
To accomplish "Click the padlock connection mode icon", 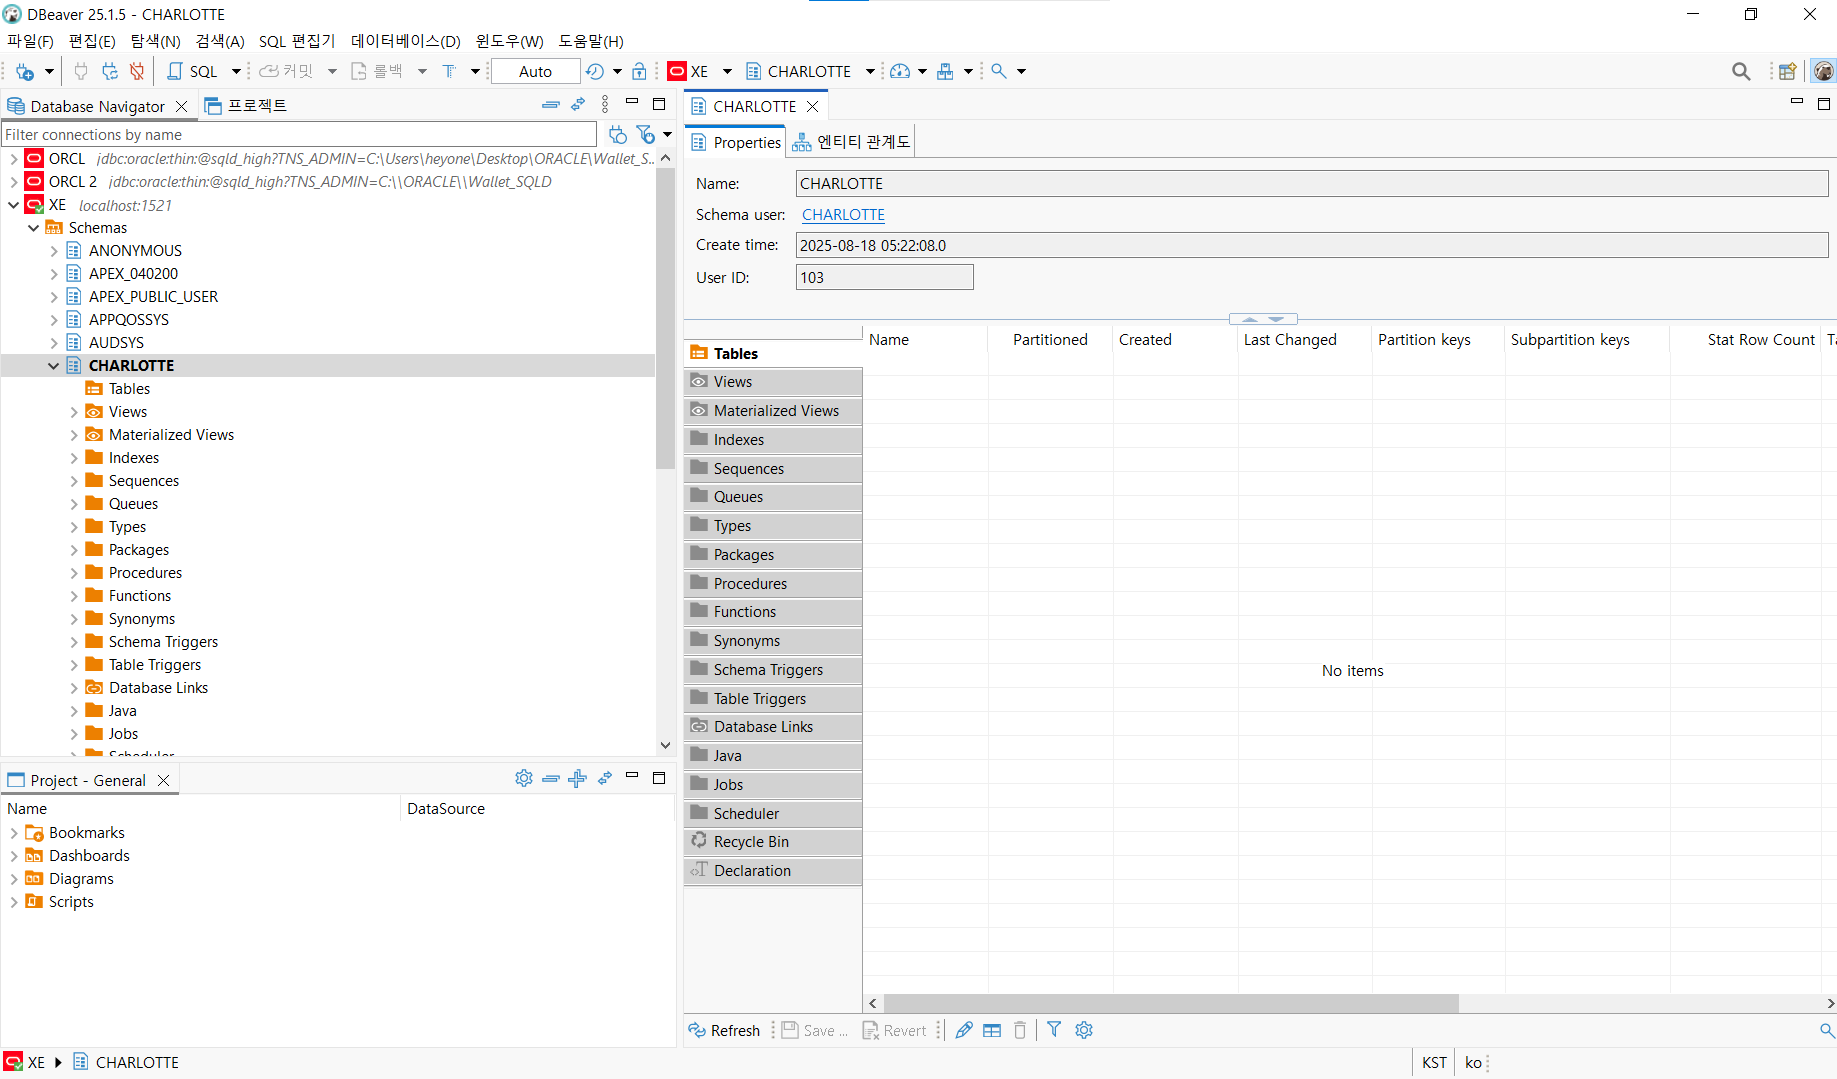I will point(639,71).
